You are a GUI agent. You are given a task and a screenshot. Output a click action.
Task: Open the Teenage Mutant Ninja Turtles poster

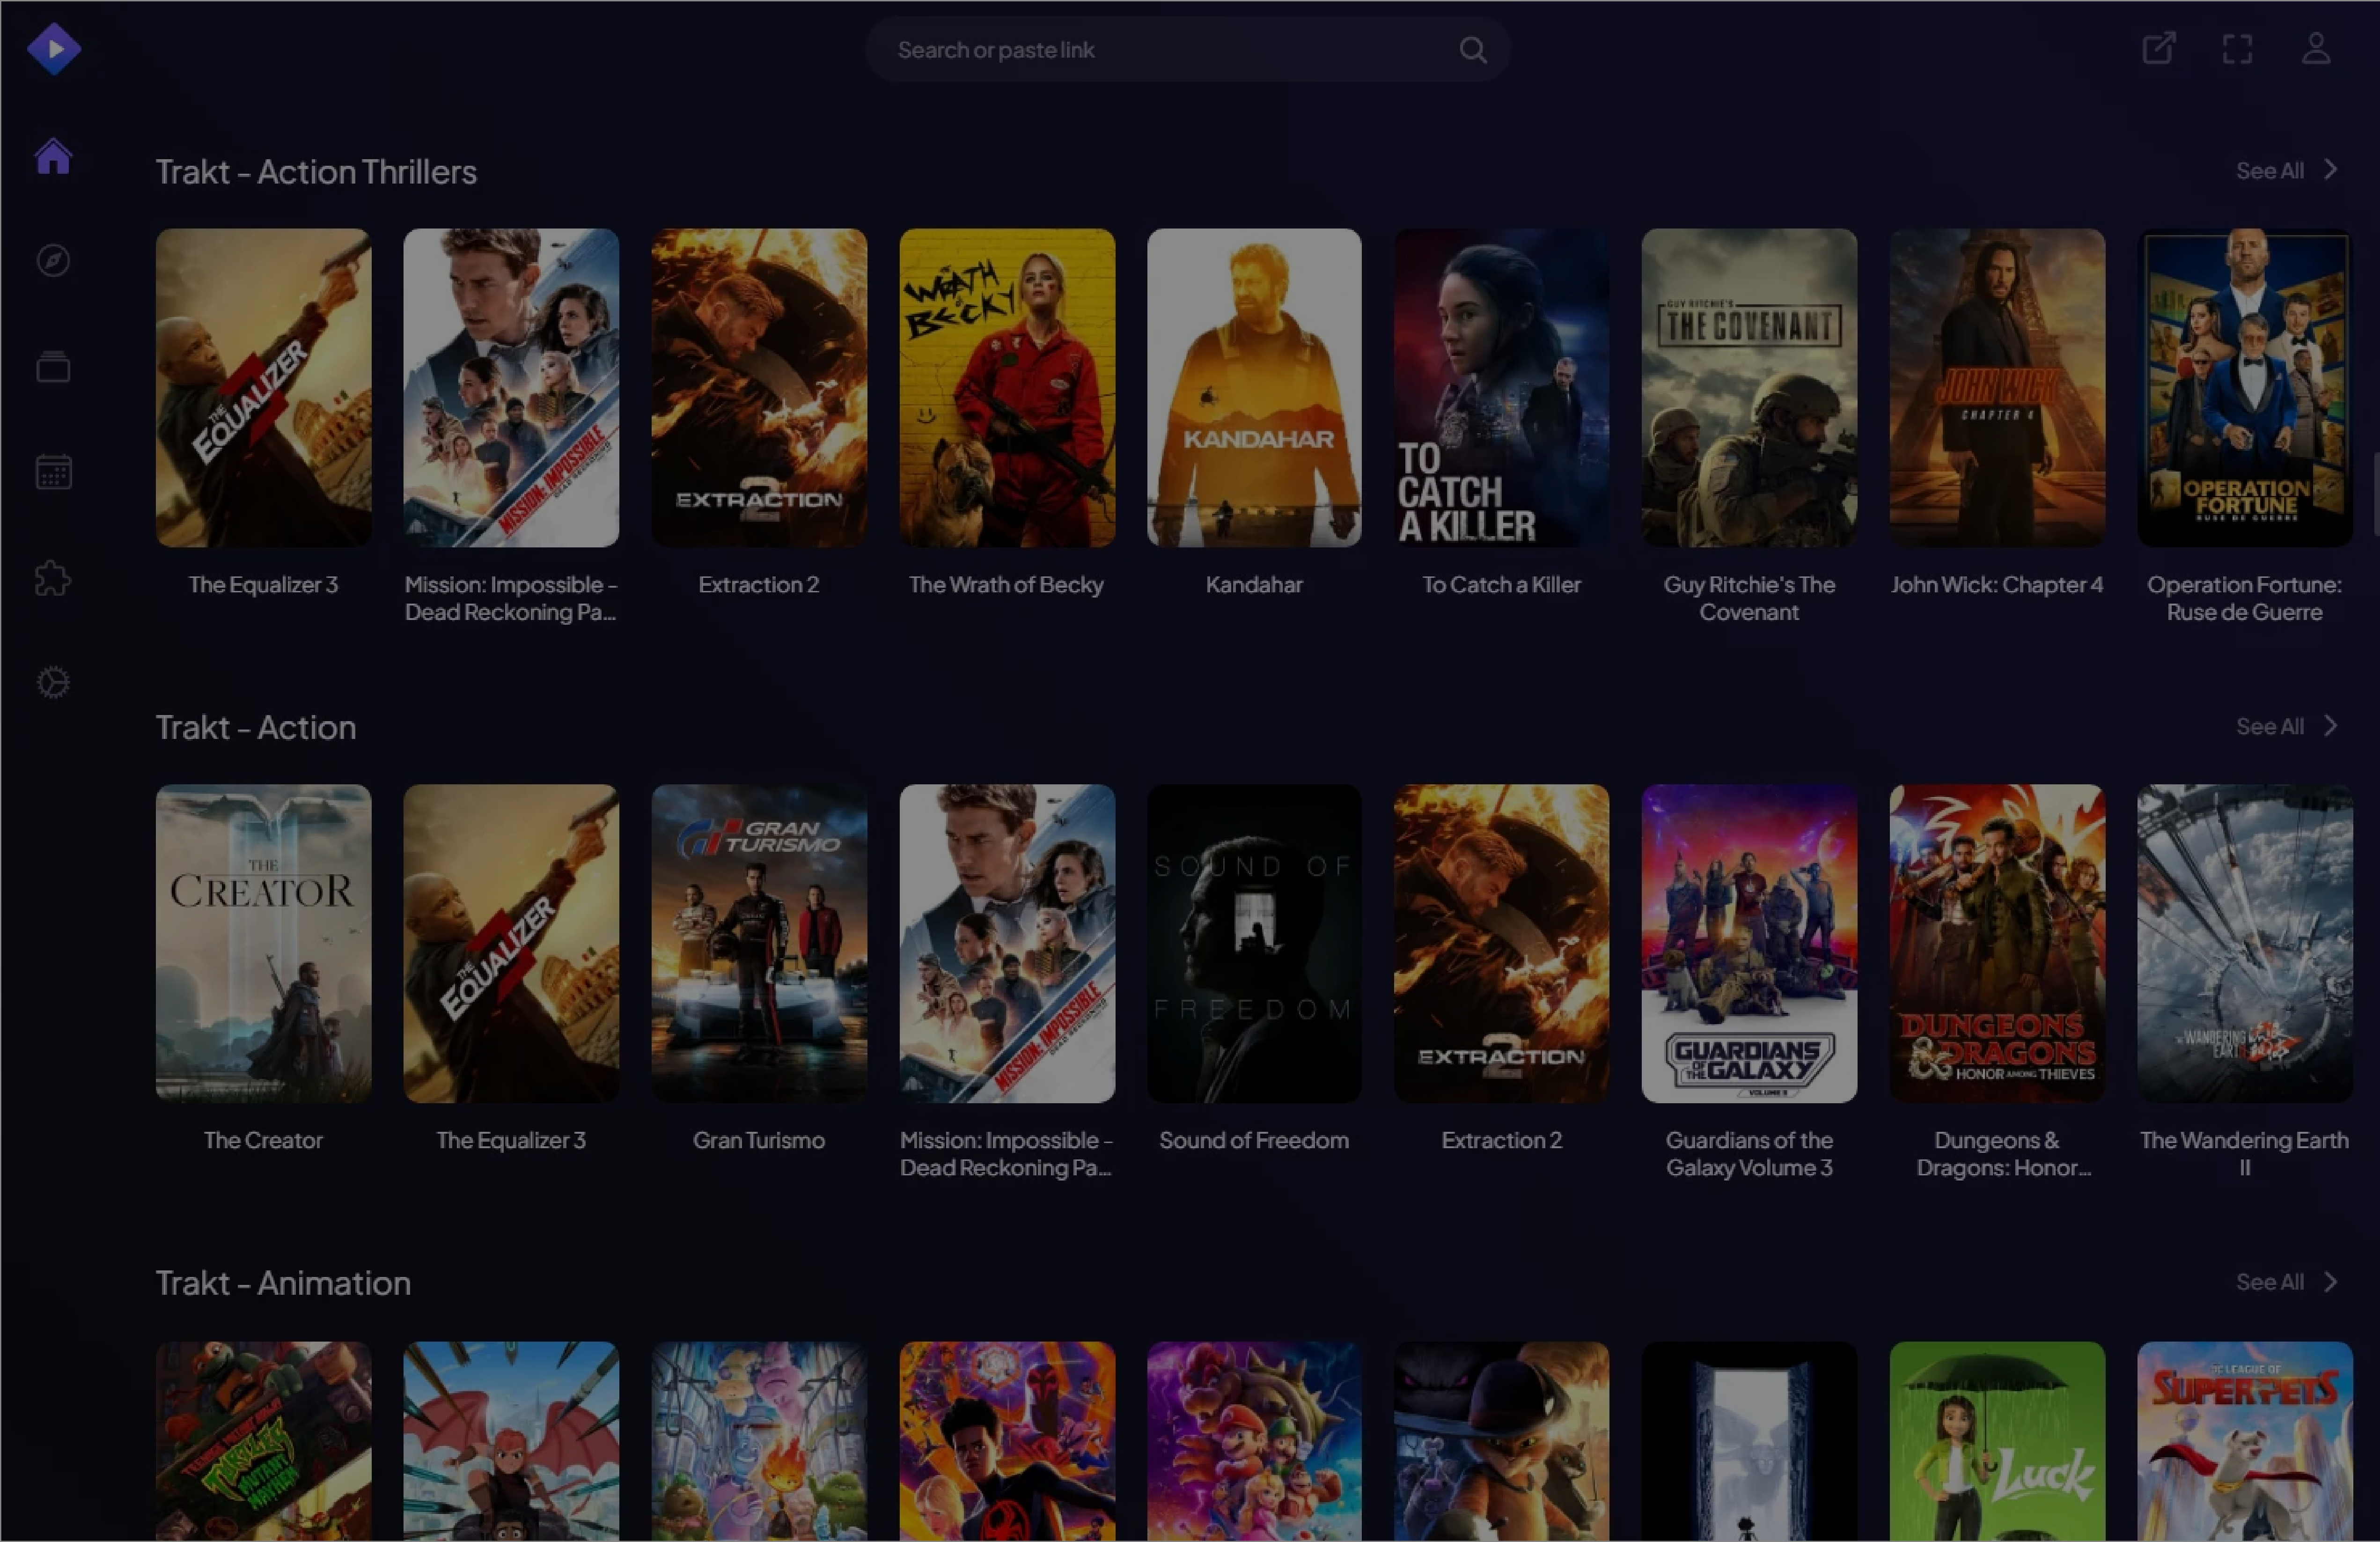(263, 1441)
